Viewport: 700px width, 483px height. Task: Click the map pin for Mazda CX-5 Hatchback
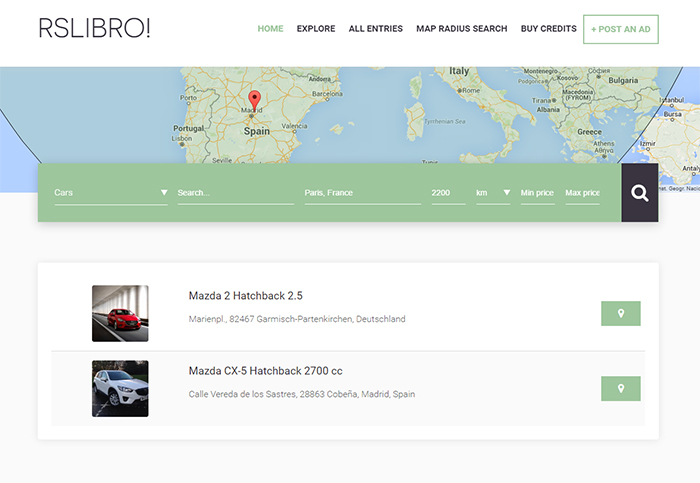pos(621,388)
